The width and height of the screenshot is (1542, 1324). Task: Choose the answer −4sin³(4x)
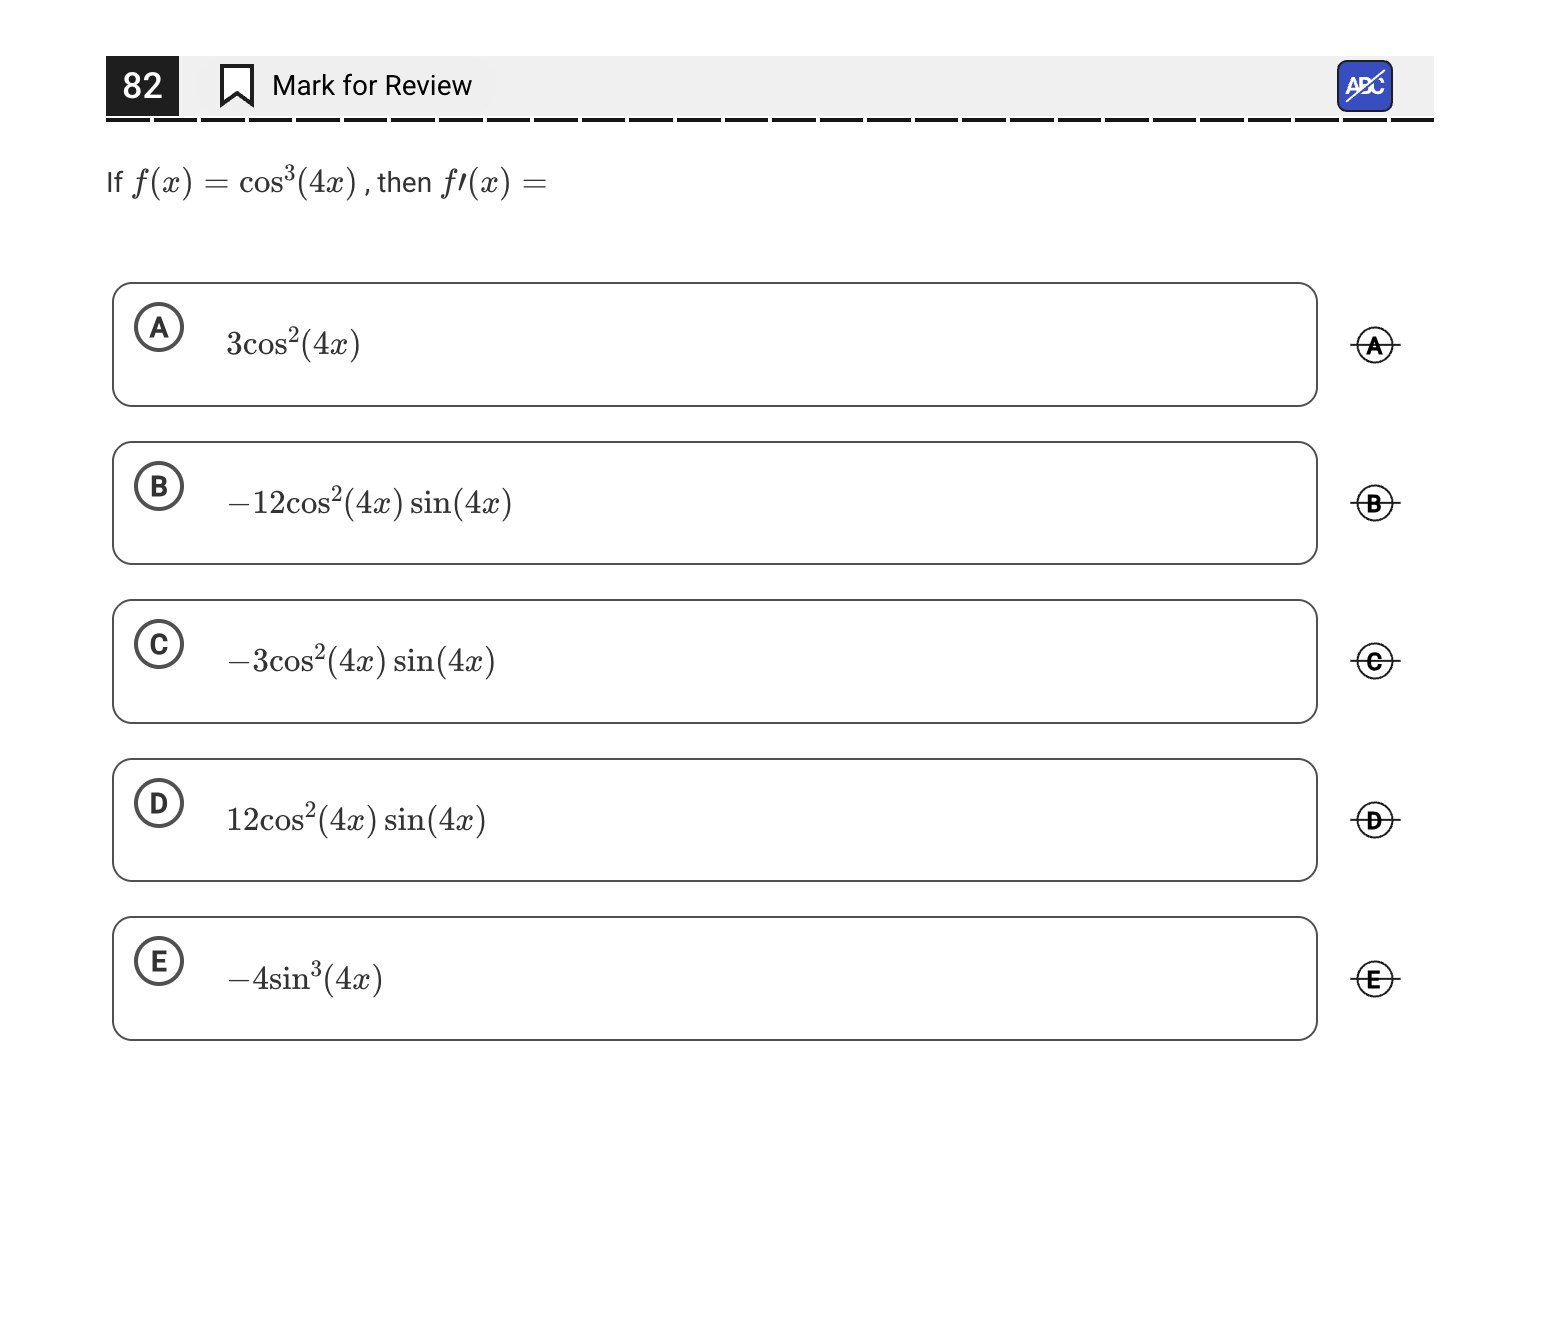click(x=305, y=978)
